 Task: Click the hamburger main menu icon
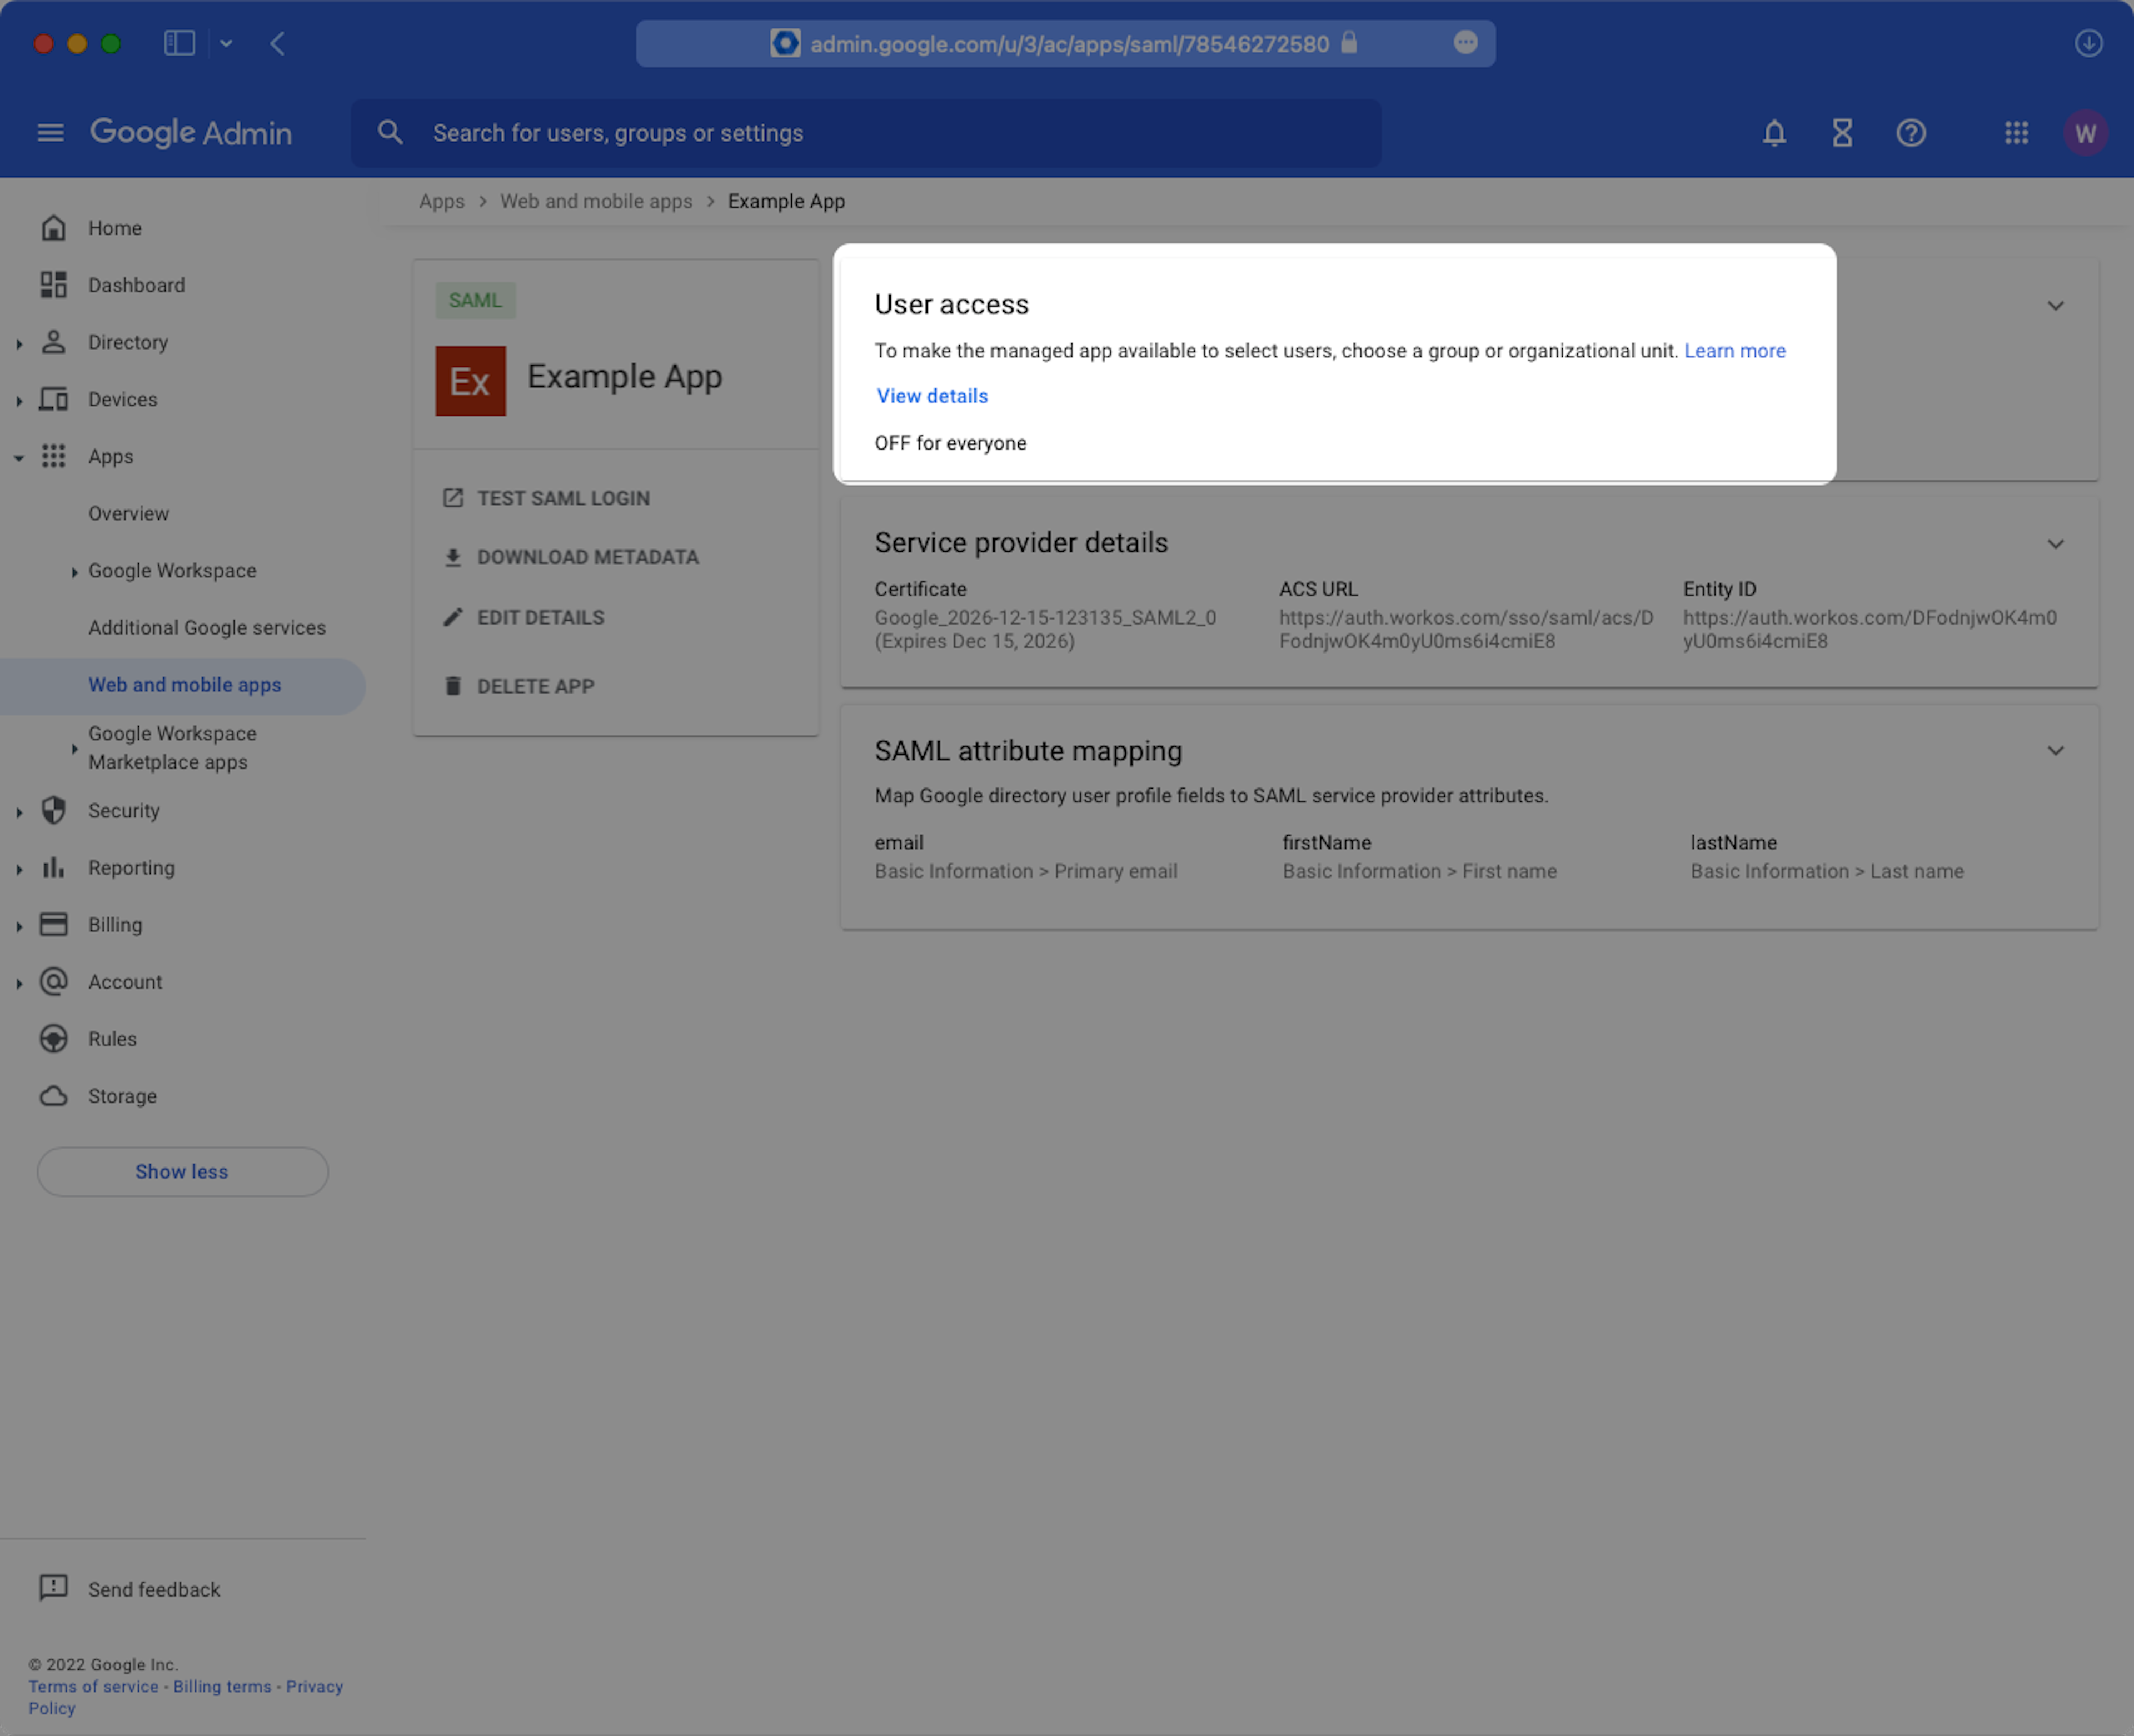click(x=50, y=133)
